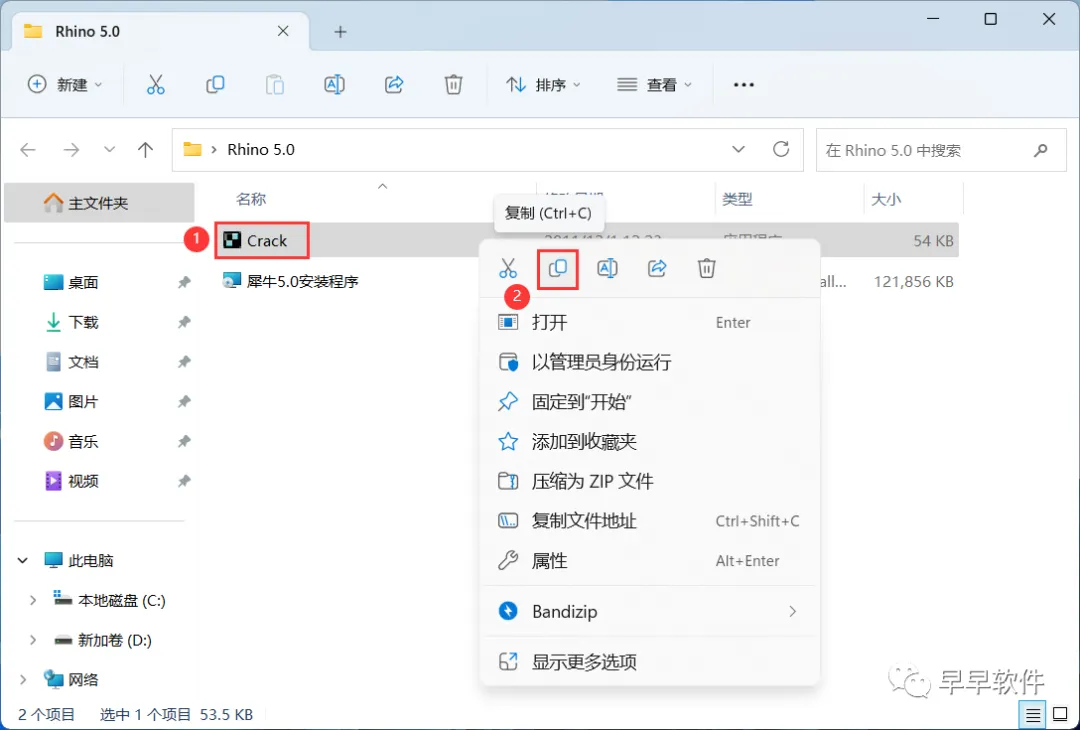The height and width of the screenshot is (730, 1080).
Task: Click the search magnifier icon
Action: 1041,149
